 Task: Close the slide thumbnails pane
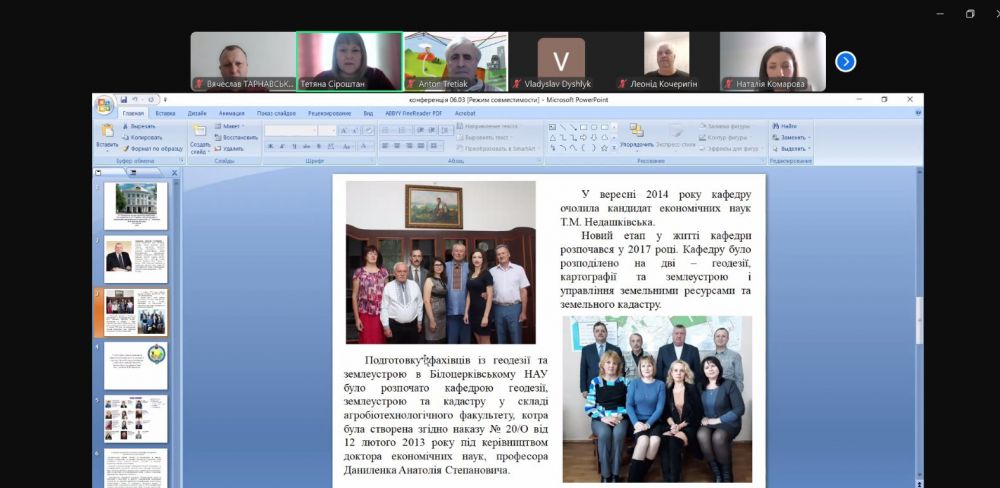pos(174,173)
